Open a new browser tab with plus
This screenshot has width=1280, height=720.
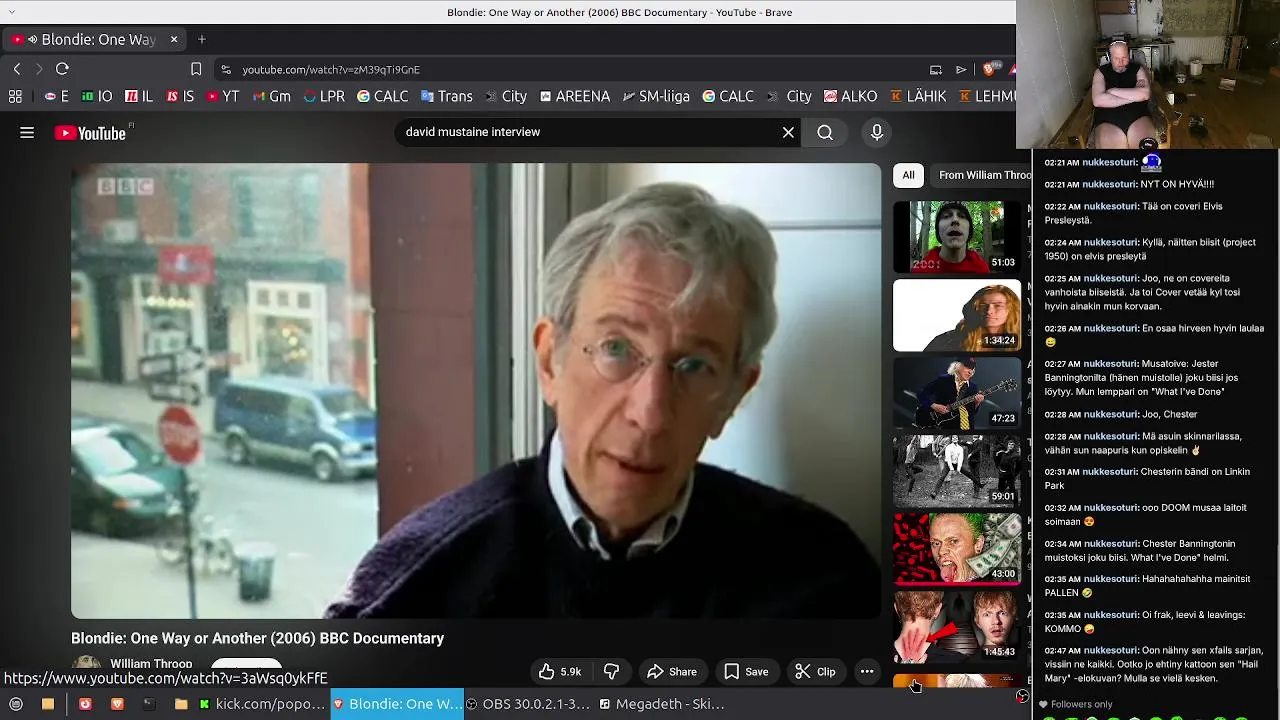(202, 39)
